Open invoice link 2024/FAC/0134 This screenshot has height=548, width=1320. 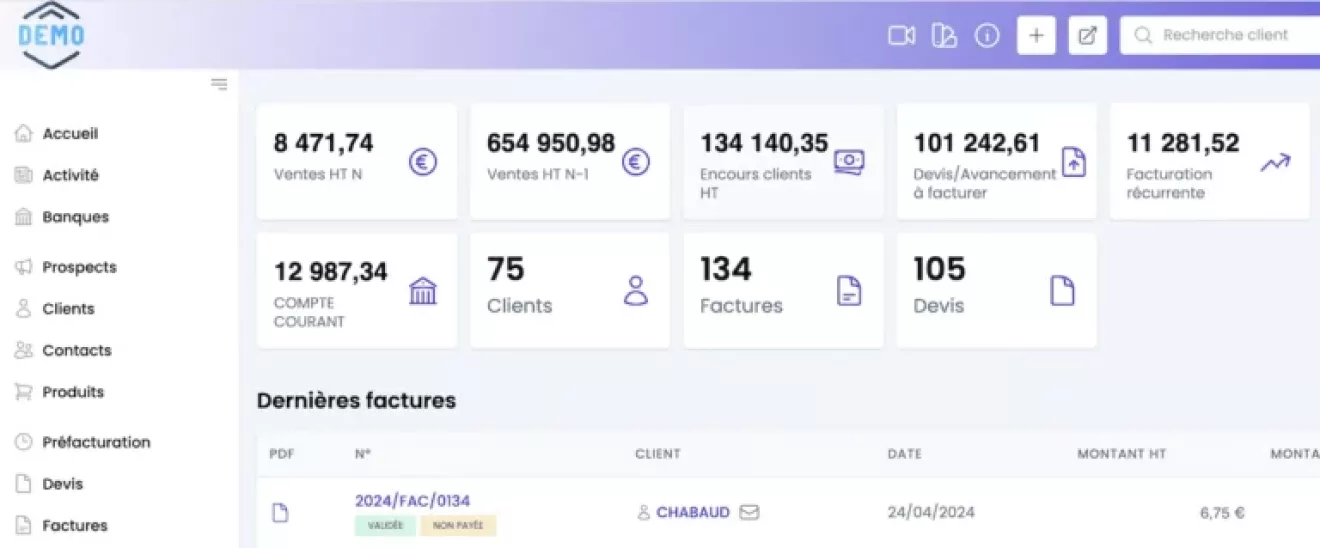[412, 501]
